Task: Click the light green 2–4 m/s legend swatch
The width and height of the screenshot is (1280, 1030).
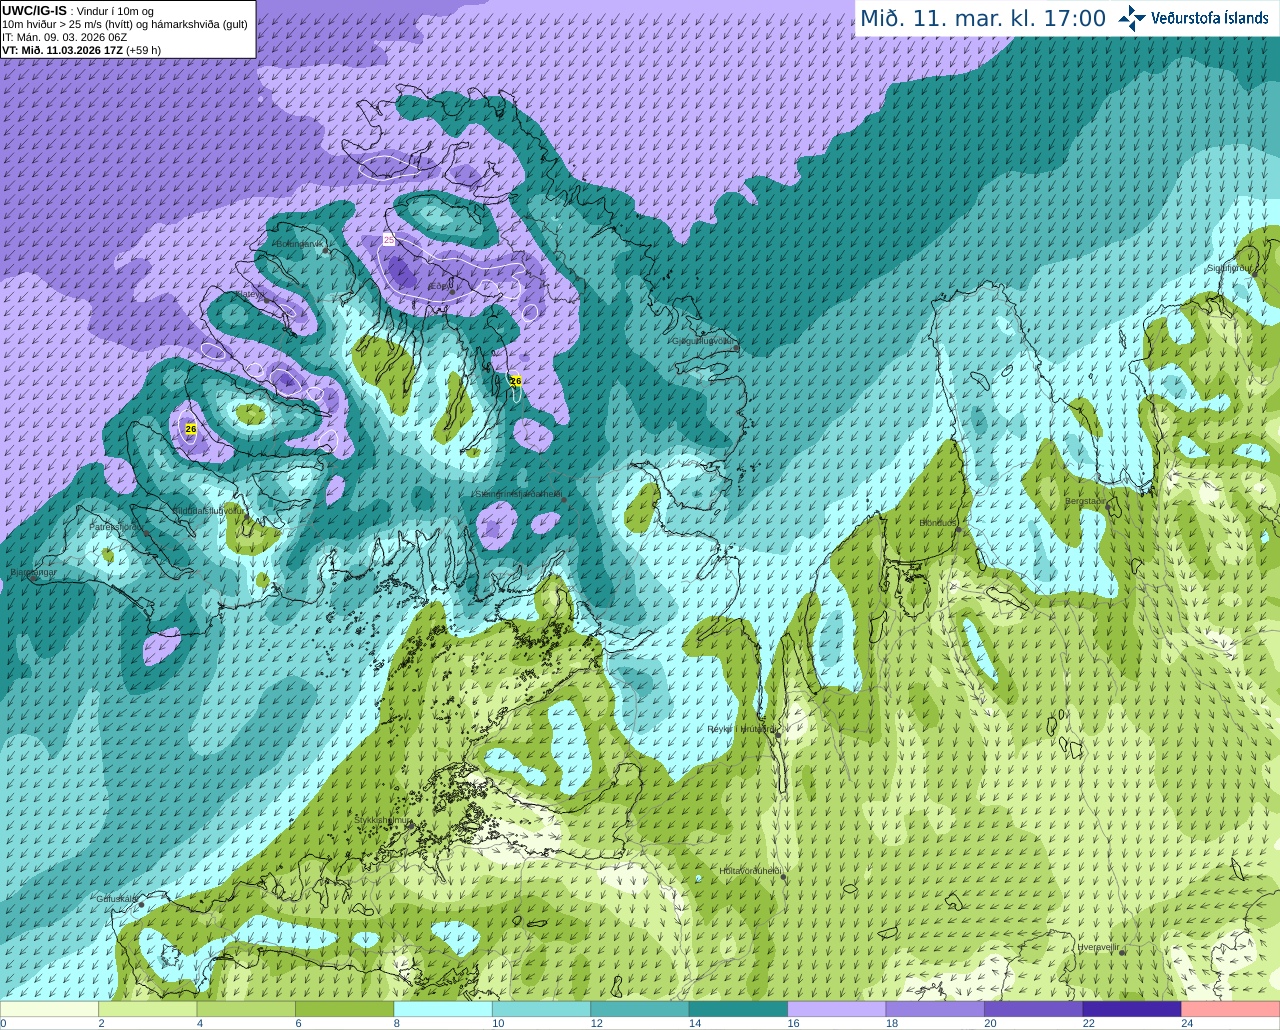Action: click(x=148, y=1008)
